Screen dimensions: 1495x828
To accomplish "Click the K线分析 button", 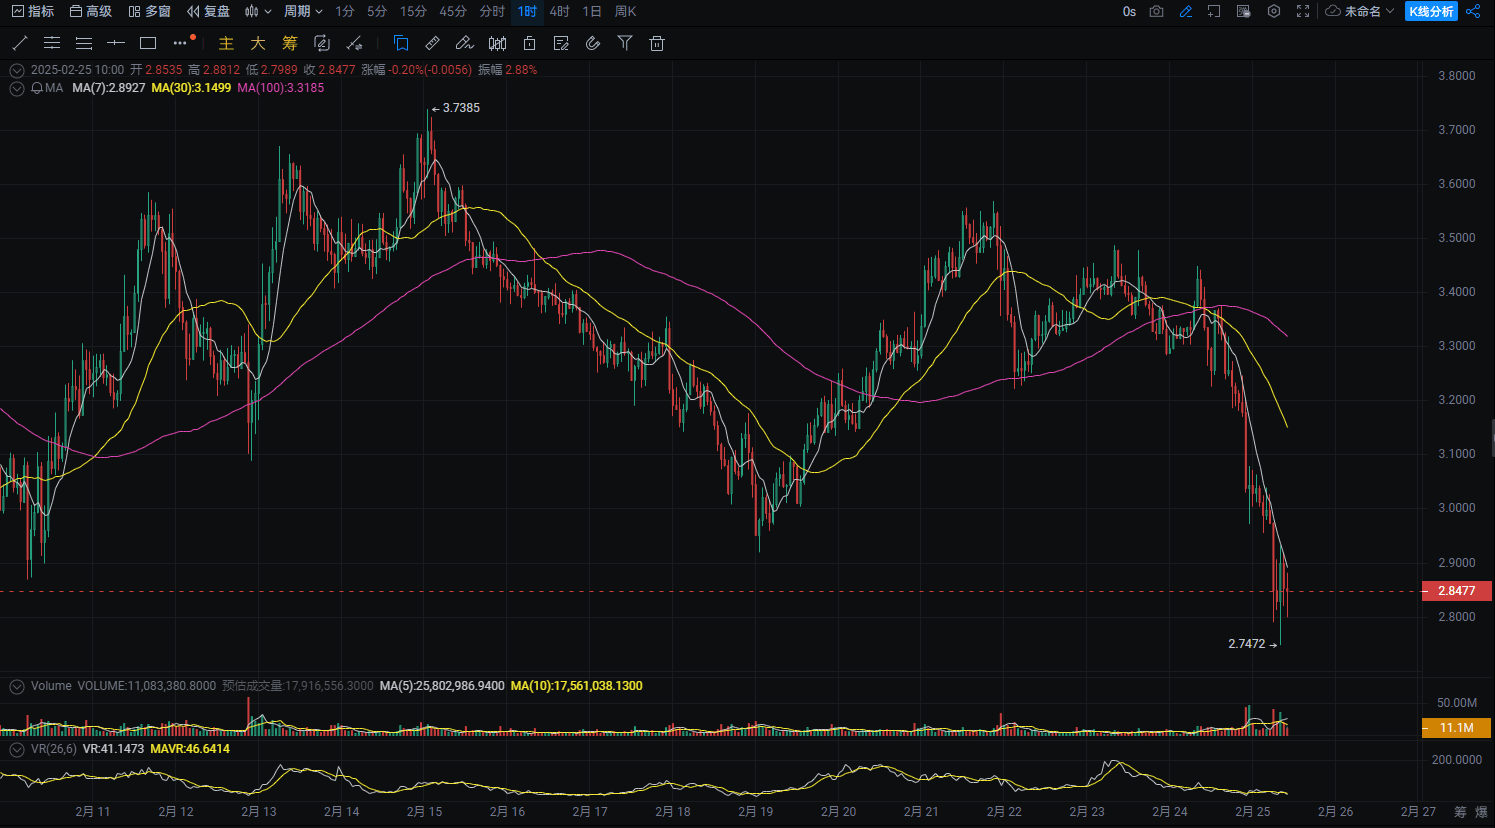I will [1431, 11].
